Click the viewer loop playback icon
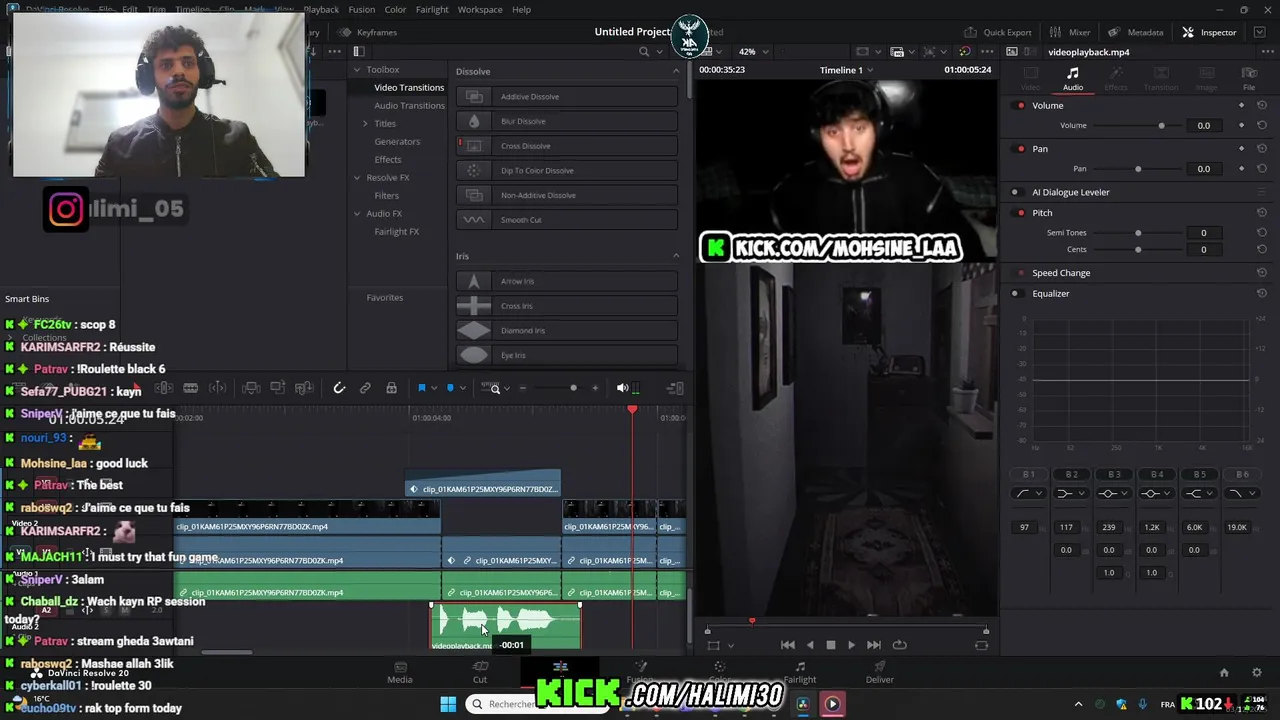 click(x=899, y=645)
